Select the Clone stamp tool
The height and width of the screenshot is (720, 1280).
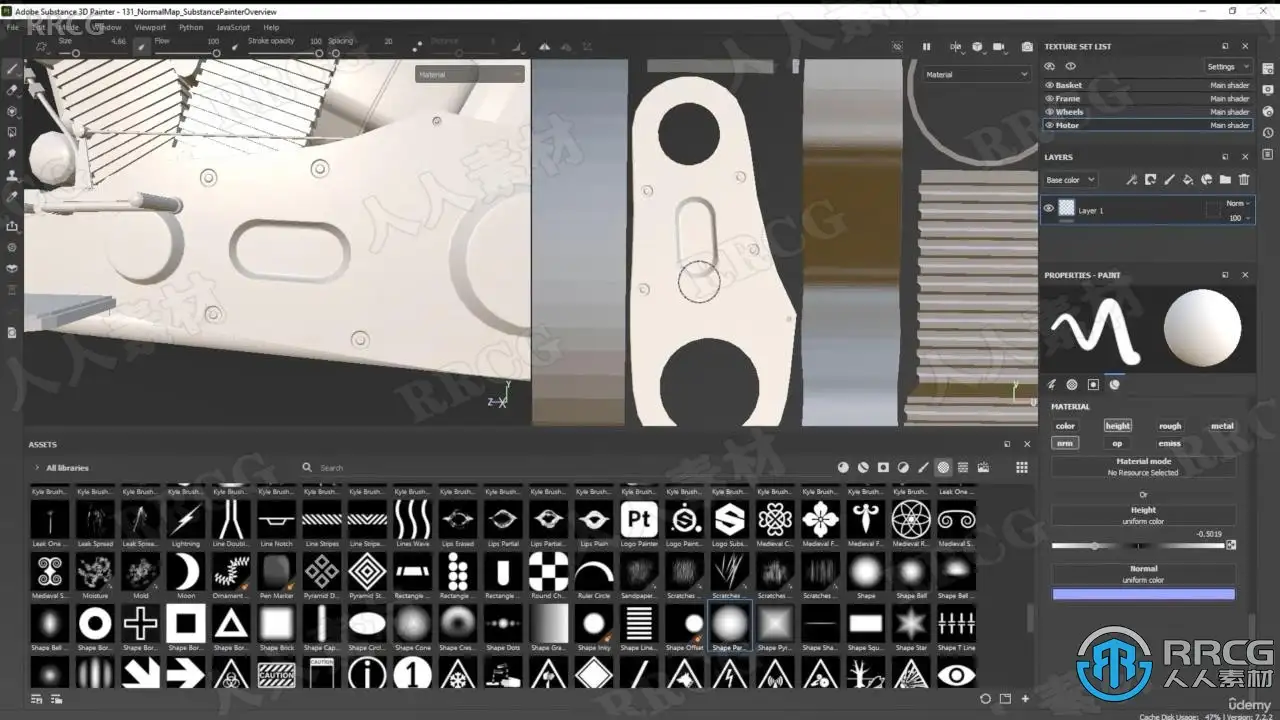(12, 175)
